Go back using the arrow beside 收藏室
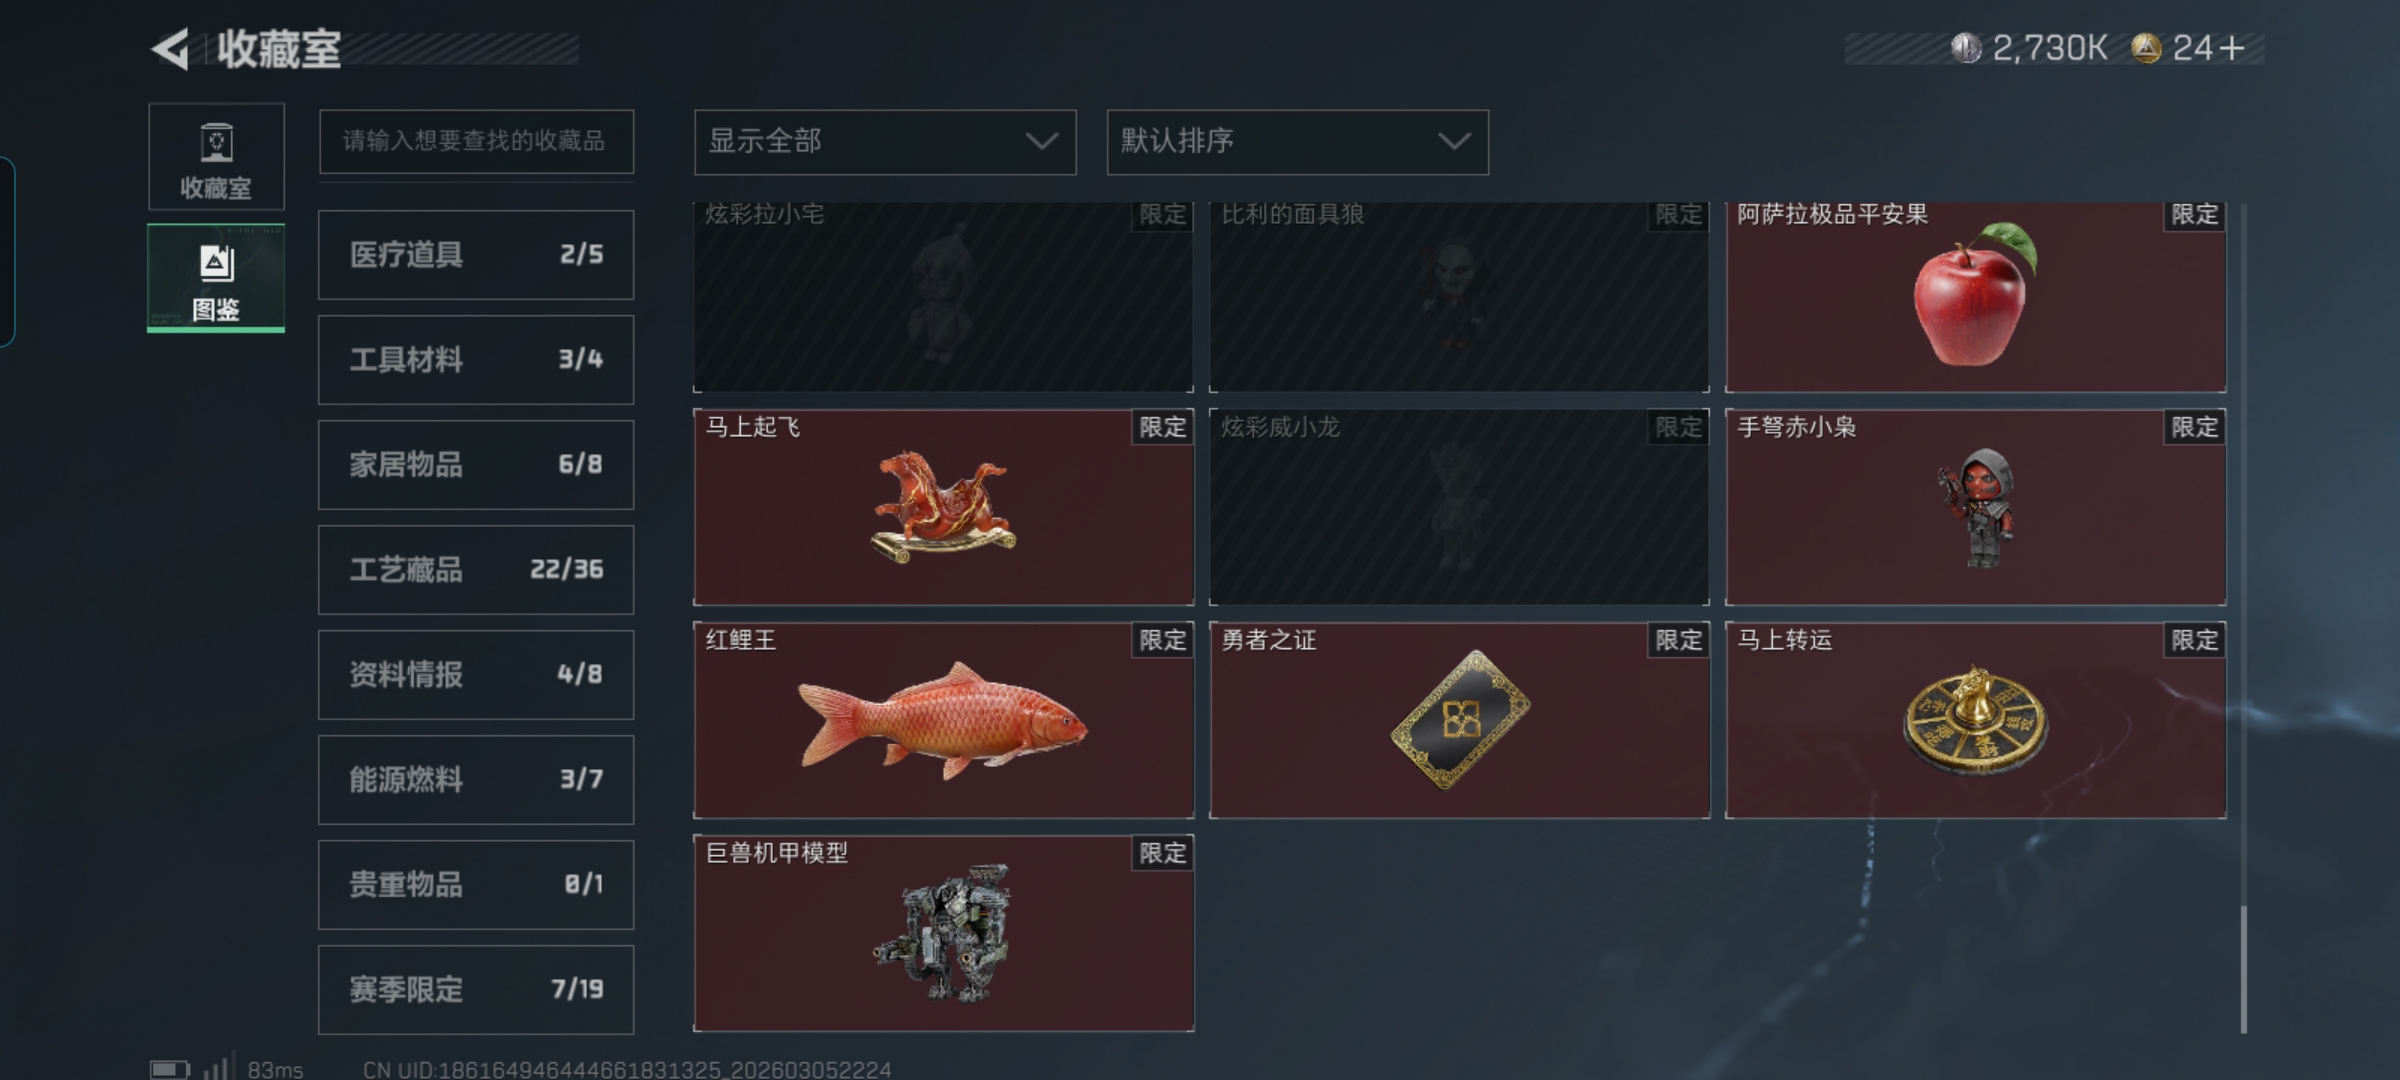The width and height of the screenshot is (2400, 1080). [x=171, y=49]
